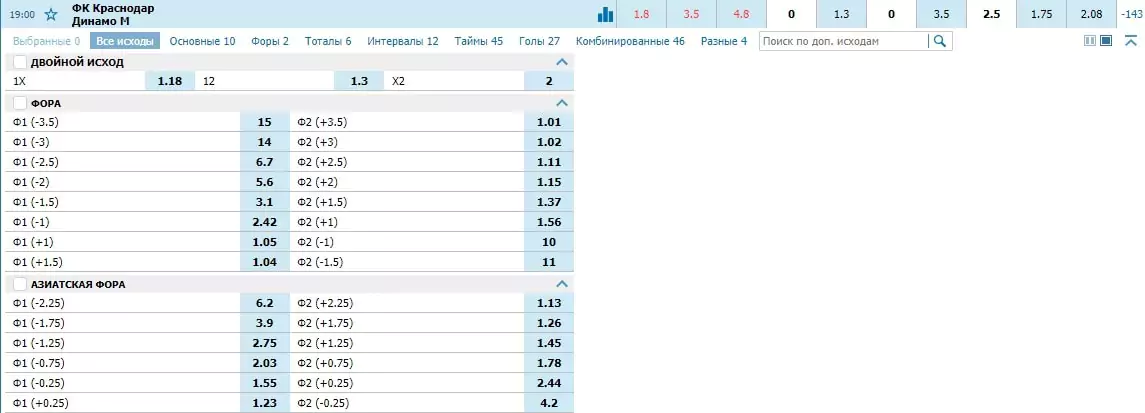Screen dimensions: 1145x413
Task: Switch to two-column layout icon
Action: coord(1090,41)
